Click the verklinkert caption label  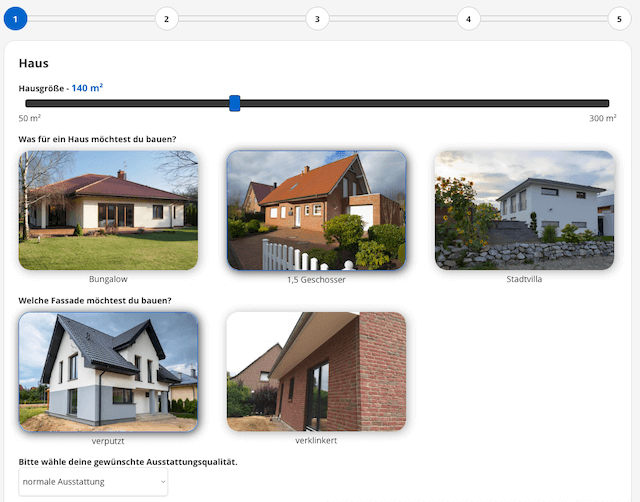click(316, 440)
